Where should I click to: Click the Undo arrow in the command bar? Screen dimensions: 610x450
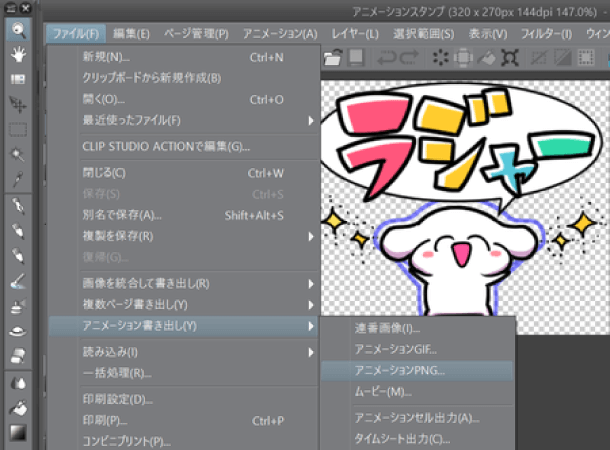click(x=387, y=59)
